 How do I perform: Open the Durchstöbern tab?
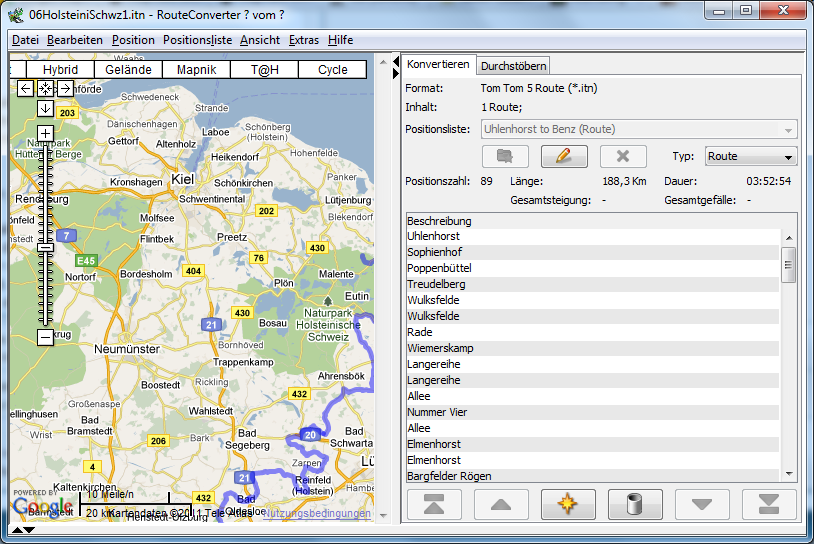coord(513,66)
